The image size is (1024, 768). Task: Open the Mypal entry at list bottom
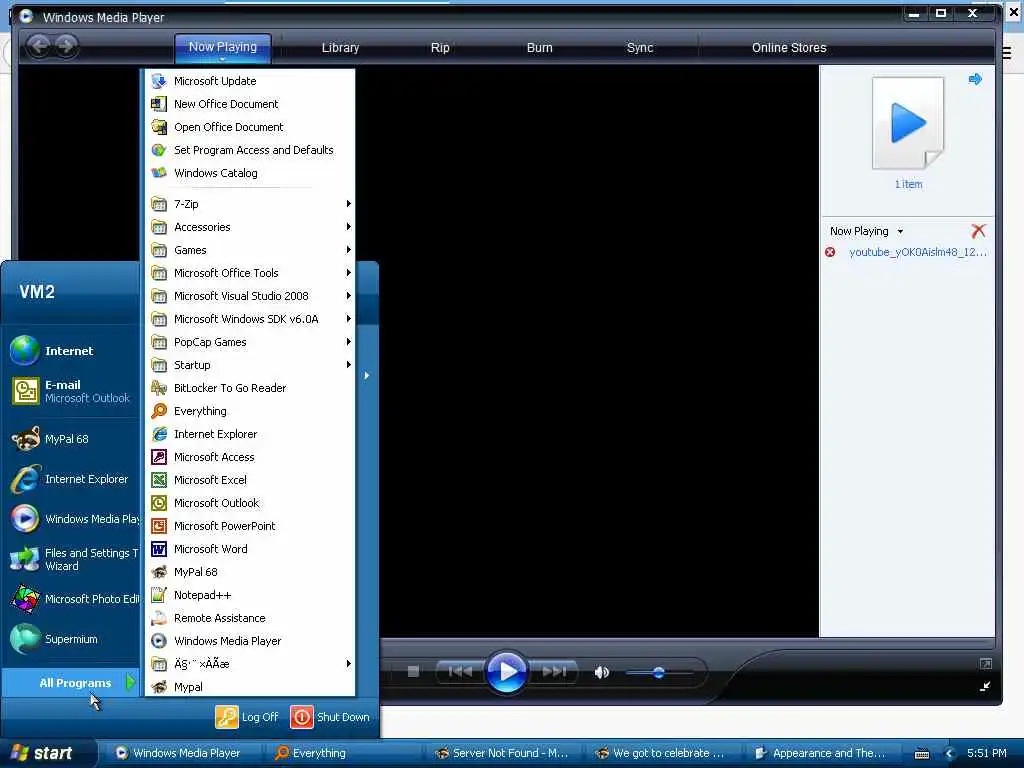[x=249, y=687]
